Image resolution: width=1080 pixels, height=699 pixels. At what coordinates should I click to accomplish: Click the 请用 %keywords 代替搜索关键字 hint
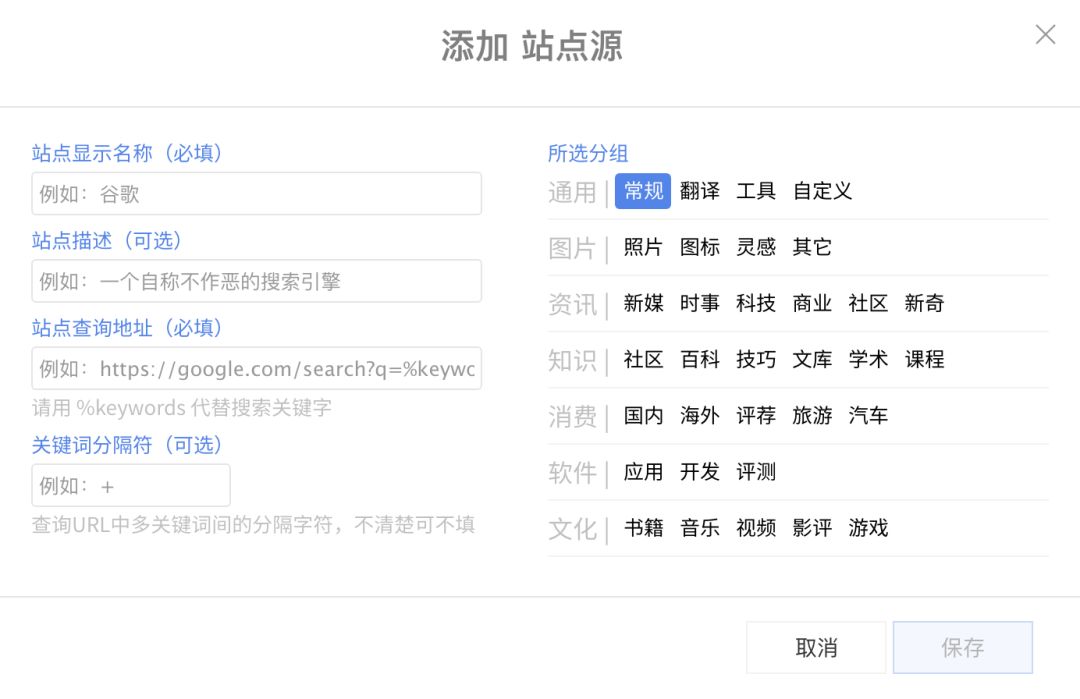pyautogui.click(x=182, y=408)
